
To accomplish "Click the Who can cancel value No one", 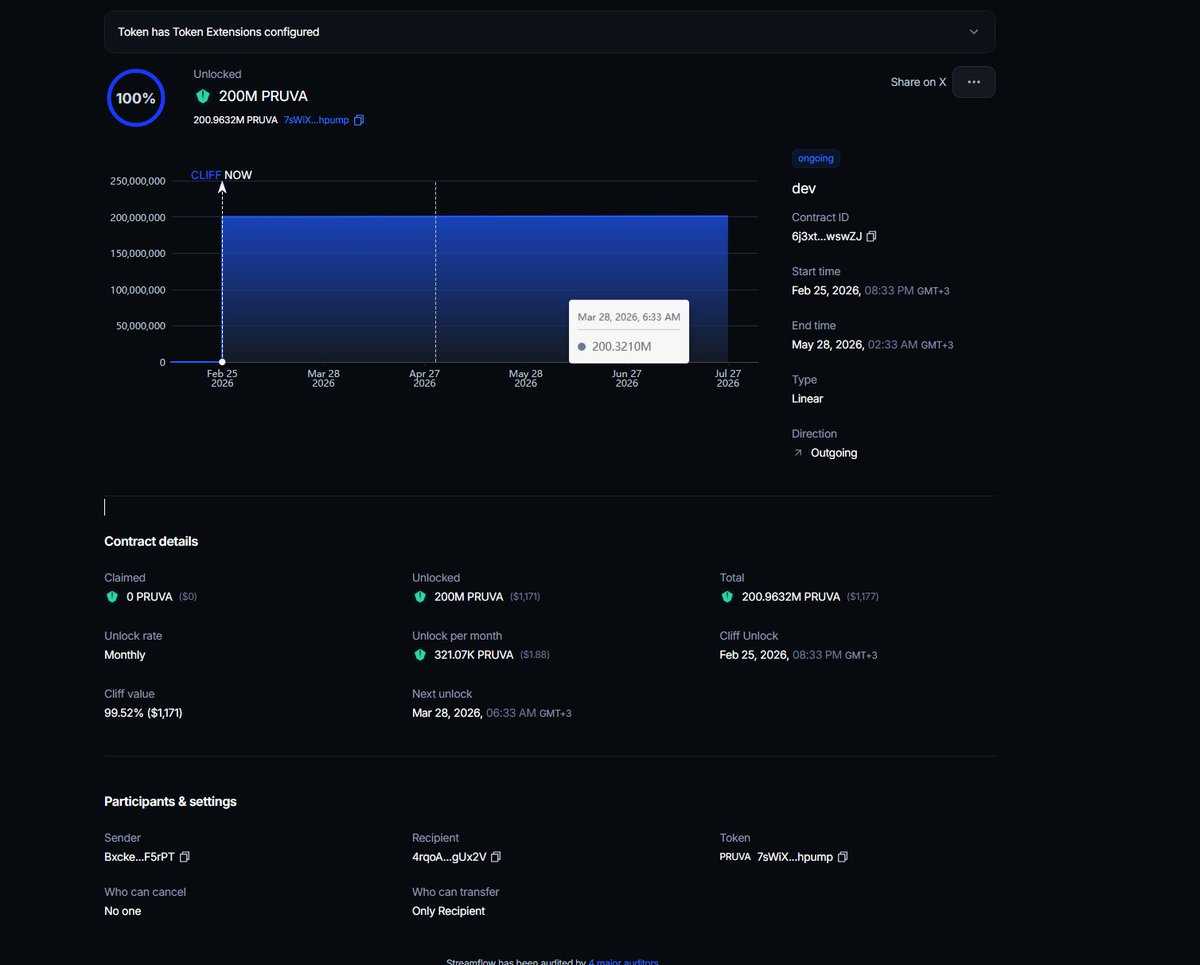I will pyautogui.click(x=123, y=911).
